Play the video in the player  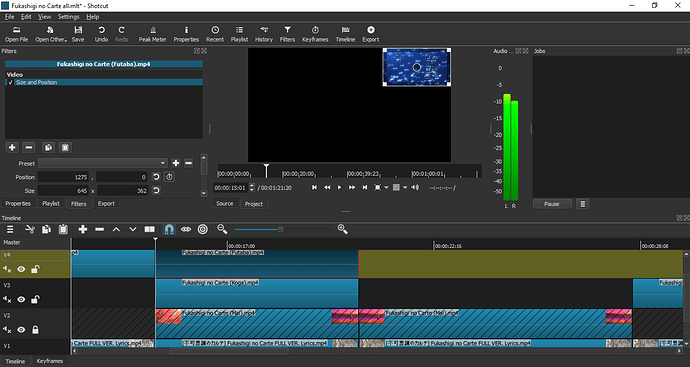point(339,187)
